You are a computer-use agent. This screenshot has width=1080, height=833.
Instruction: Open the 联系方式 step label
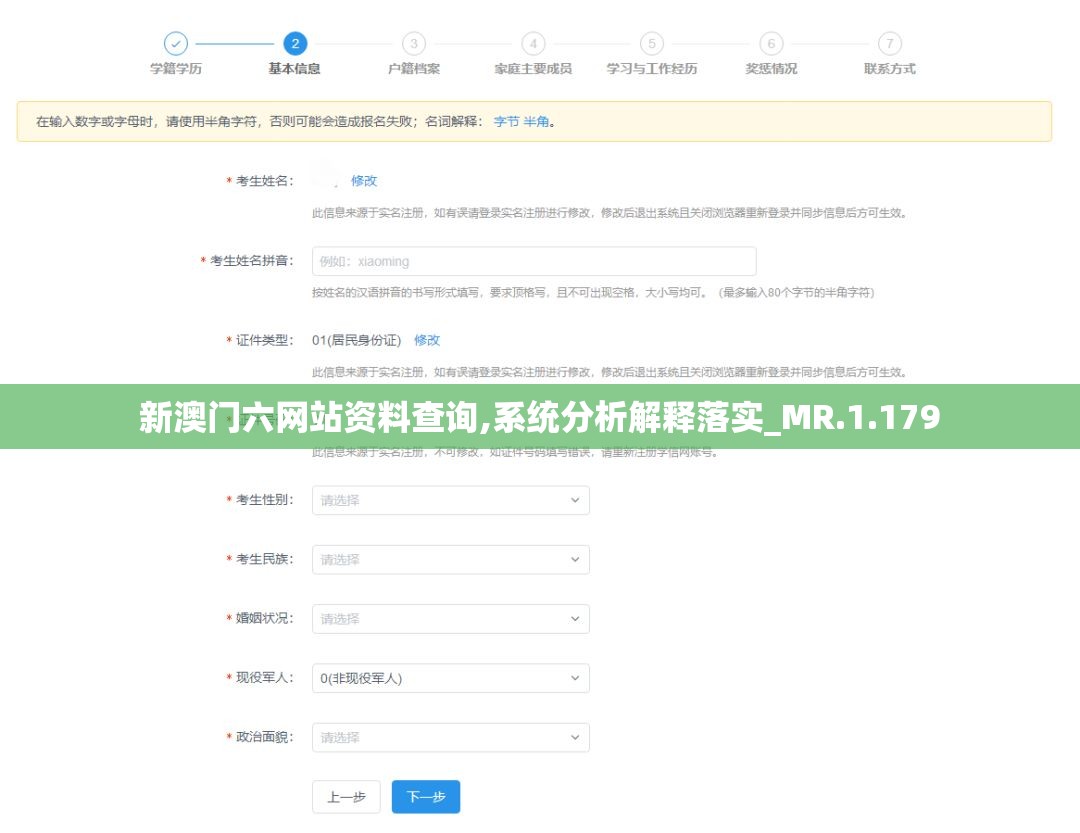[x=890, y=69]
